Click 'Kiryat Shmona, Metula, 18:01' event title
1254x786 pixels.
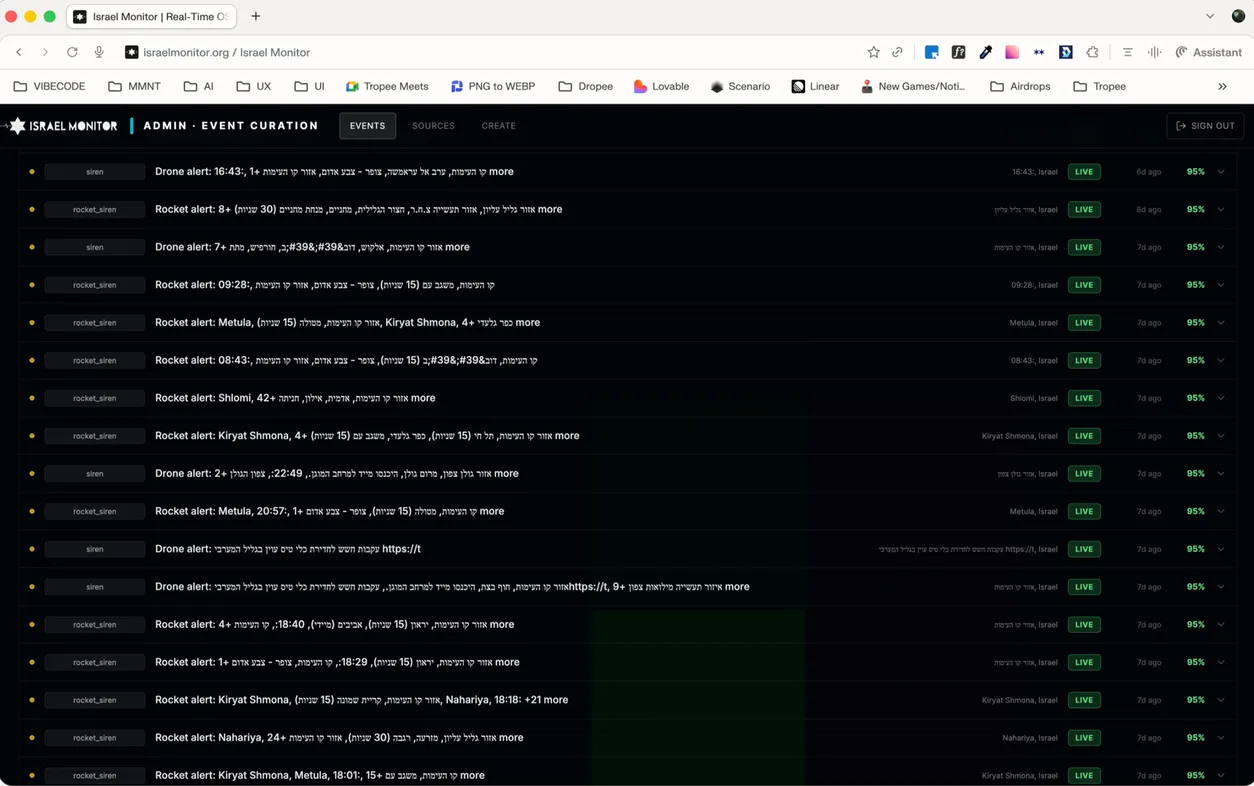click(x=320, y=775)
